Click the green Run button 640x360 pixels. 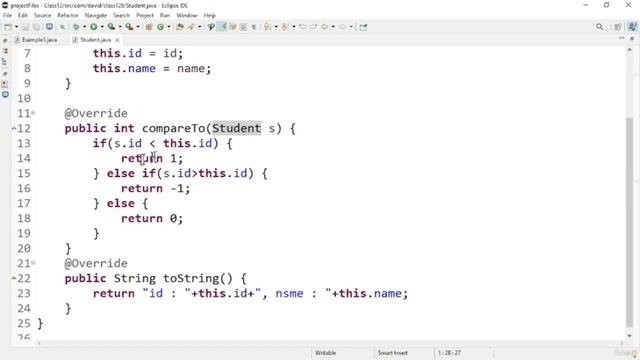click(x=93, y=27)
